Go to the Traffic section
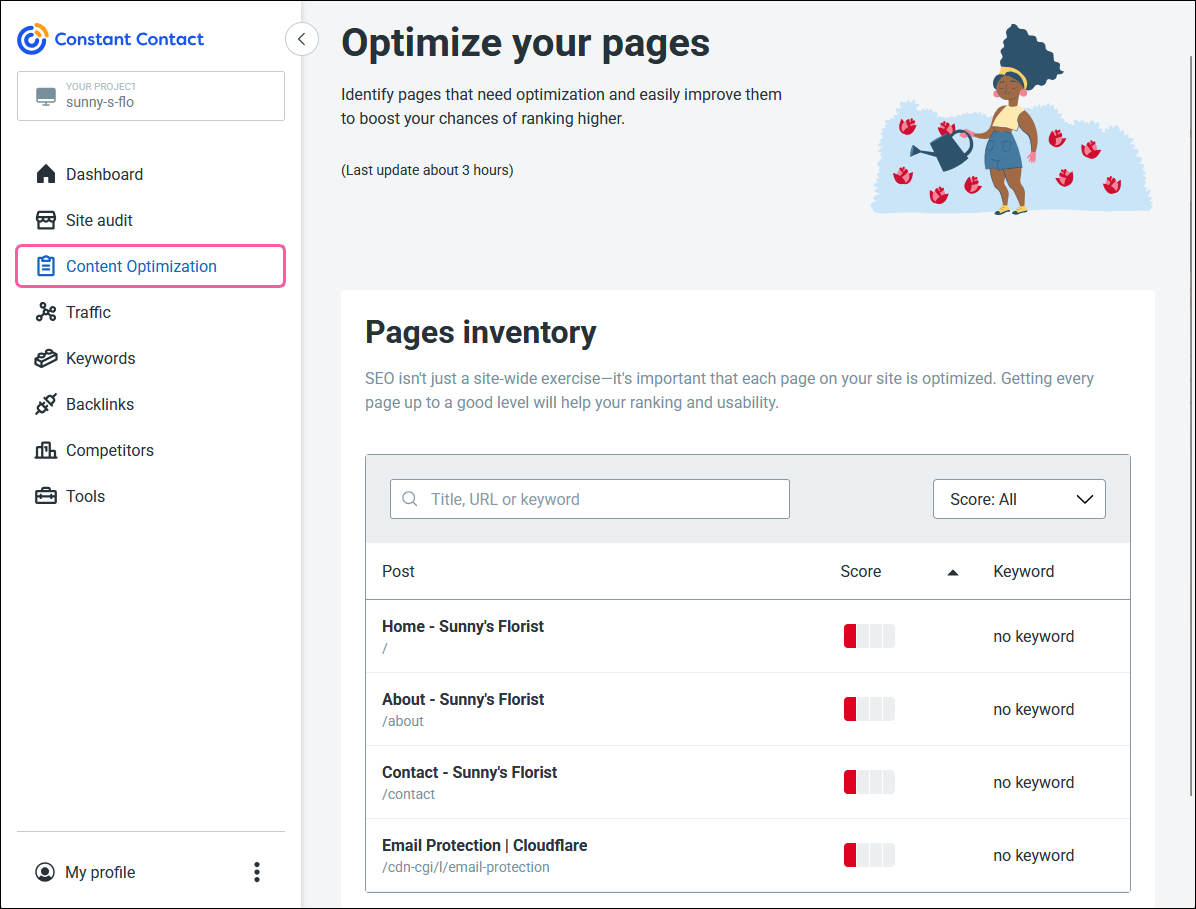1196x909 pixels. [x=150, y=312]
